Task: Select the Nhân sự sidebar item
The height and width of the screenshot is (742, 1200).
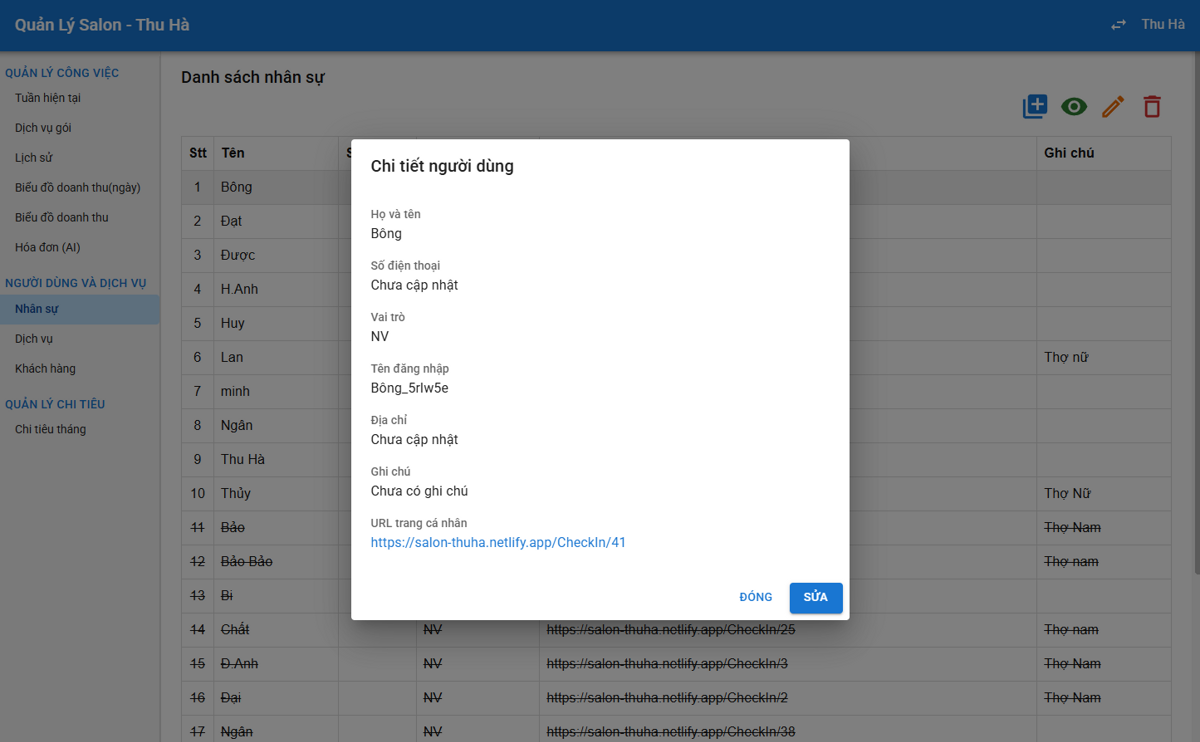Action: point(37,309)
